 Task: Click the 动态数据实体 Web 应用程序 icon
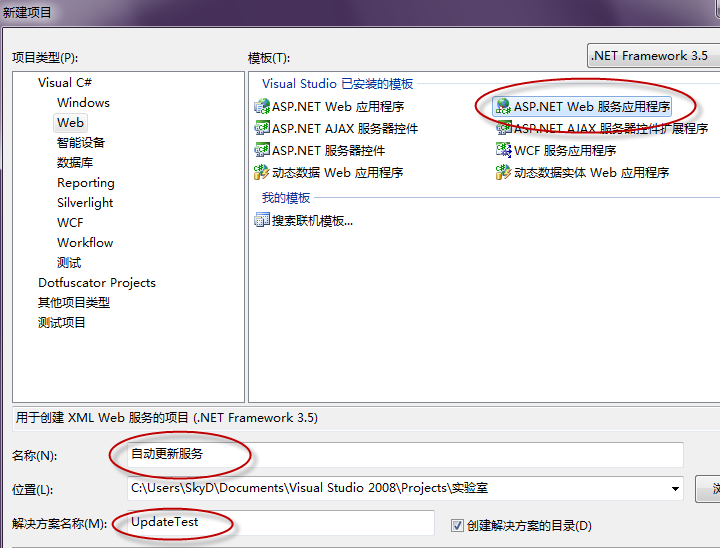pyautogui.click(x=504, y=172)
